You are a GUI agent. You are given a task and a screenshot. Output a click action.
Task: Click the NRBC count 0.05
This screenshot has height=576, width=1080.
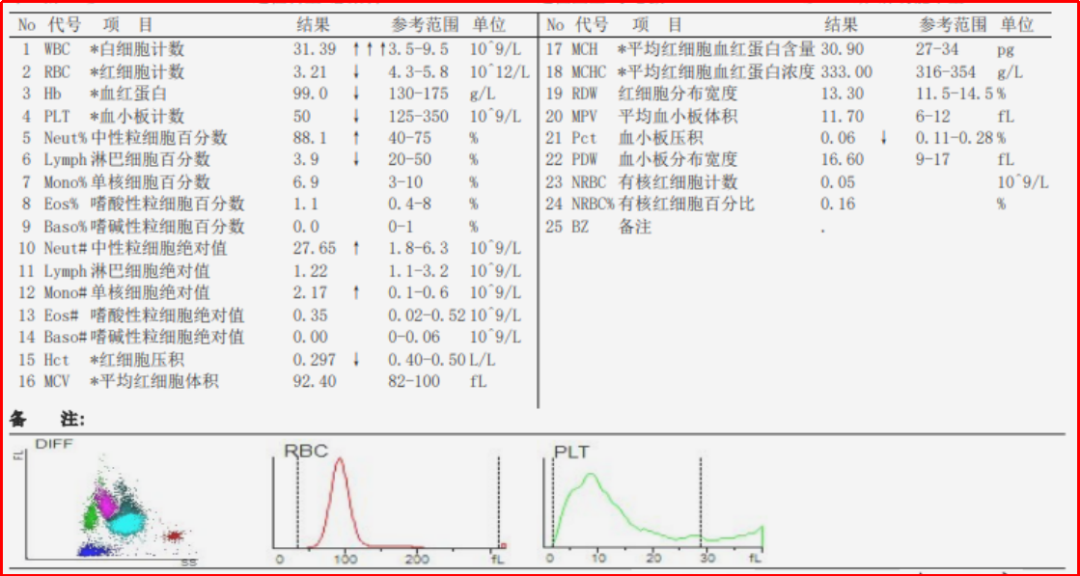838,183
